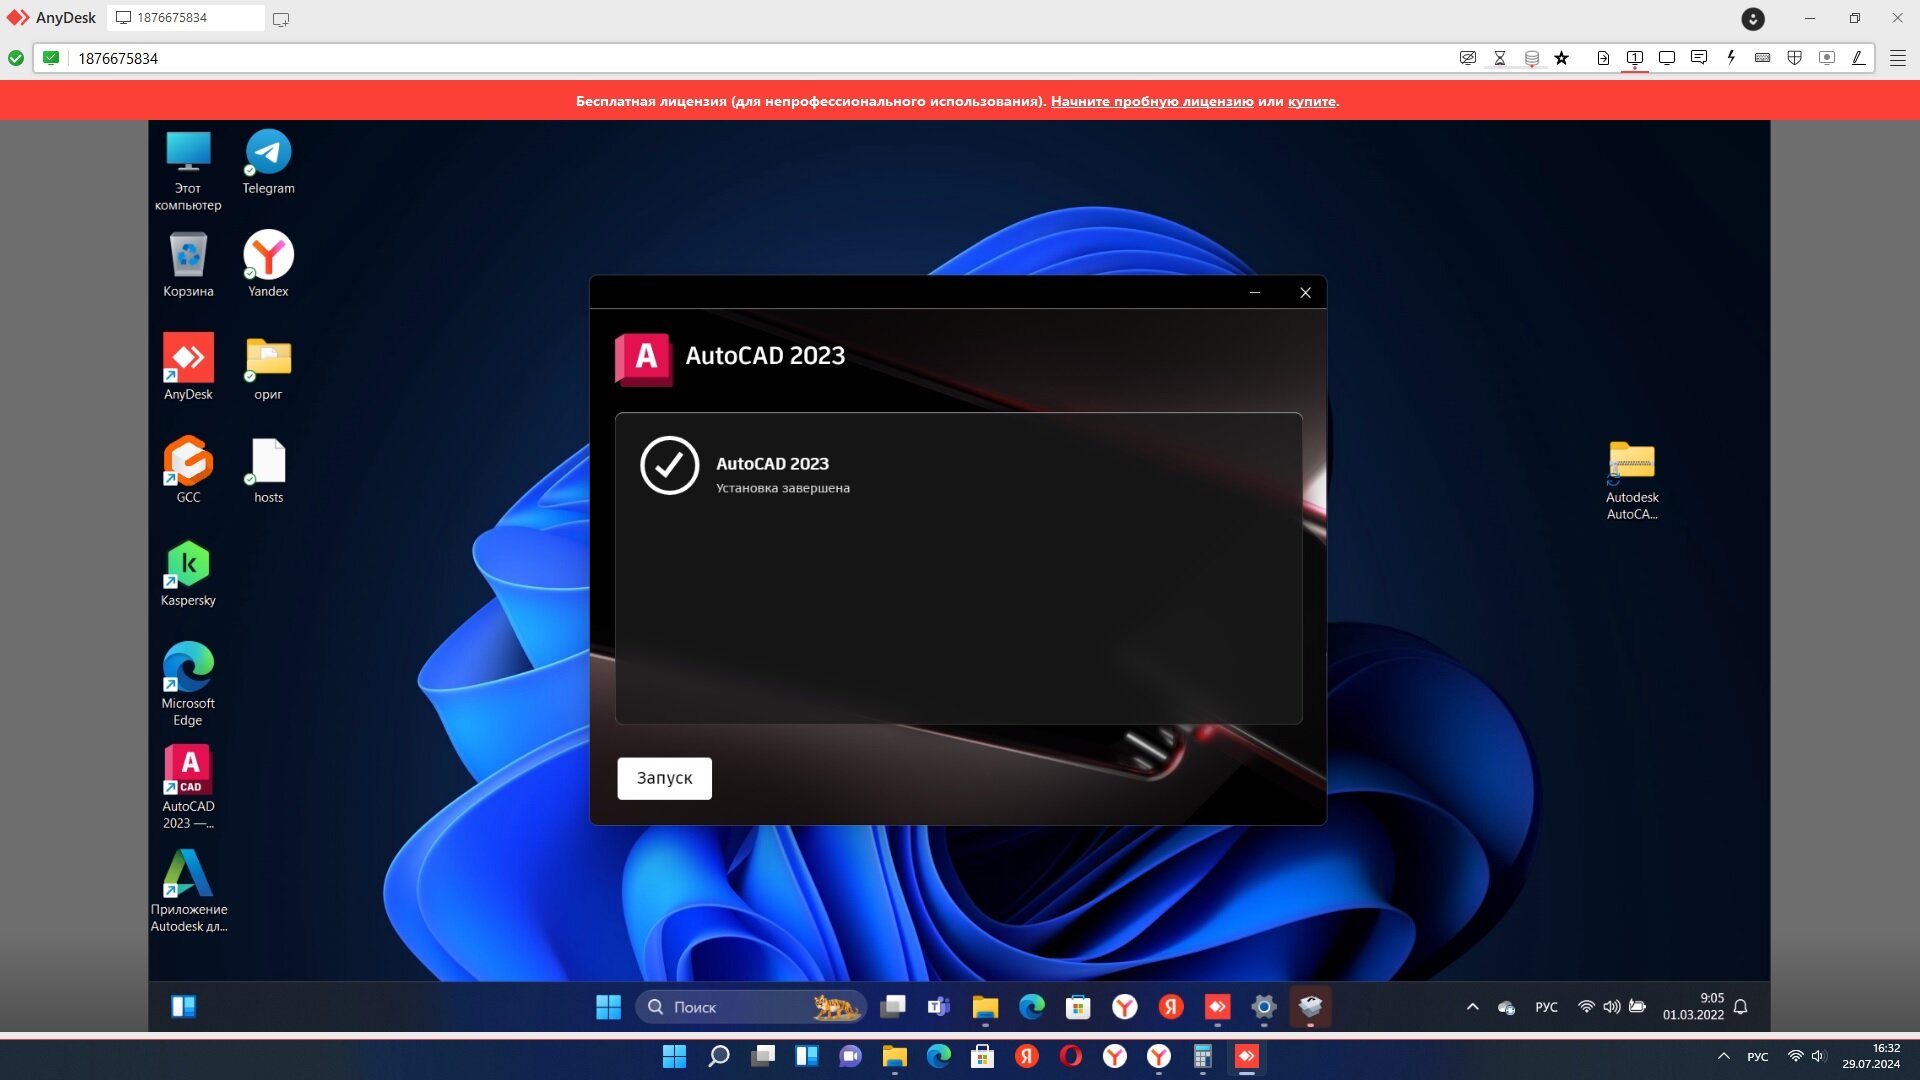Expand remote system tray hidden icons chevron
The width and height of the screenshot is (1920, 1080).
point(1472,1007)
